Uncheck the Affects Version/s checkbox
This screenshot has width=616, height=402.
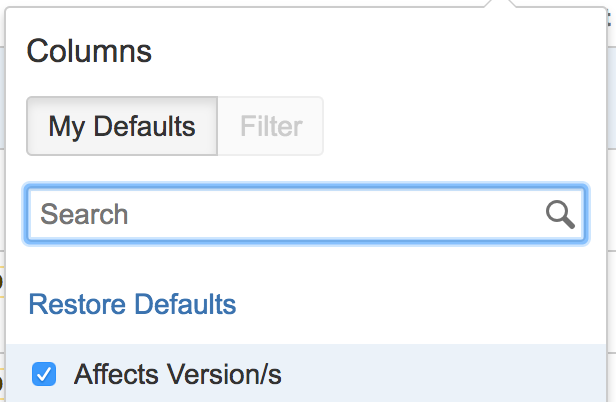pyautogui.click(x=44, y=374)
